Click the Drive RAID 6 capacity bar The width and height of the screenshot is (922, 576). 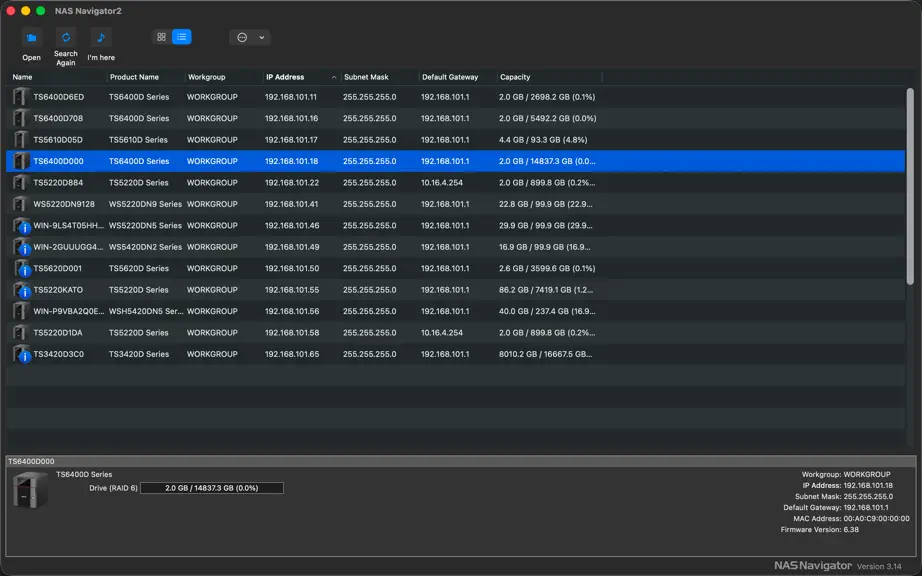tap(212, 488)
